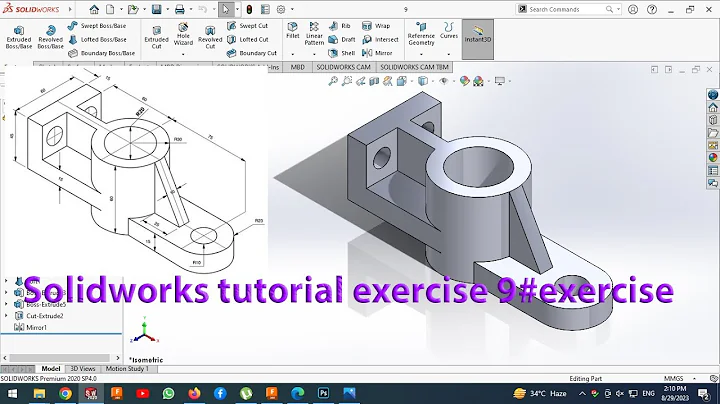Viewport: 720px width, 404px height.
Task: Switch to the MBD tab
Action: 298,67
